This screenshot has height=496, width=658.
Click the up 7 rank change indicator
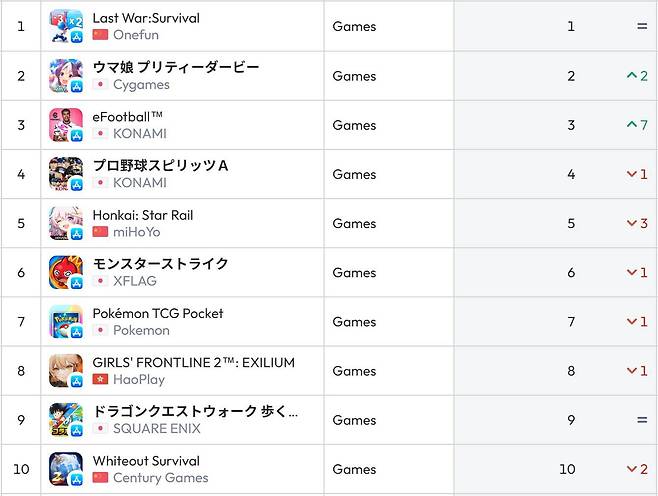pyautogui.click(x=637, y=125)
